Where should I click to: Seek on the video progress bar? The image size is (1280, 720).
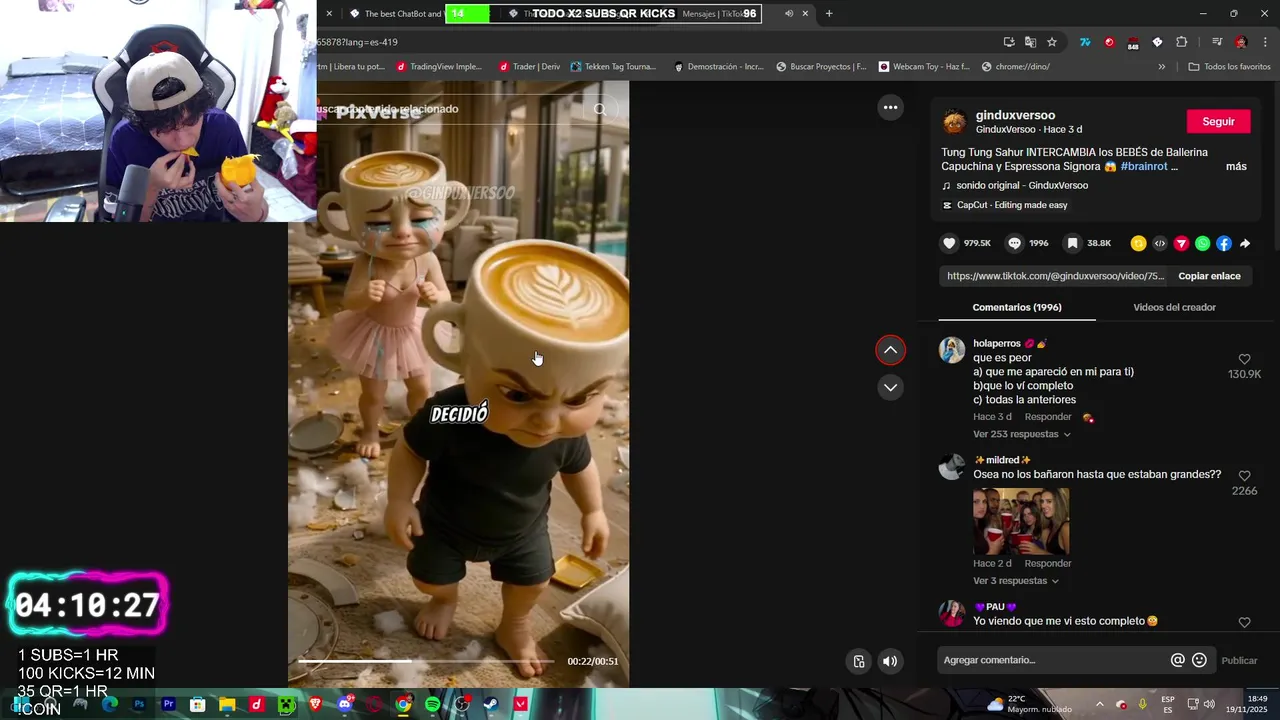pos(426,661)
